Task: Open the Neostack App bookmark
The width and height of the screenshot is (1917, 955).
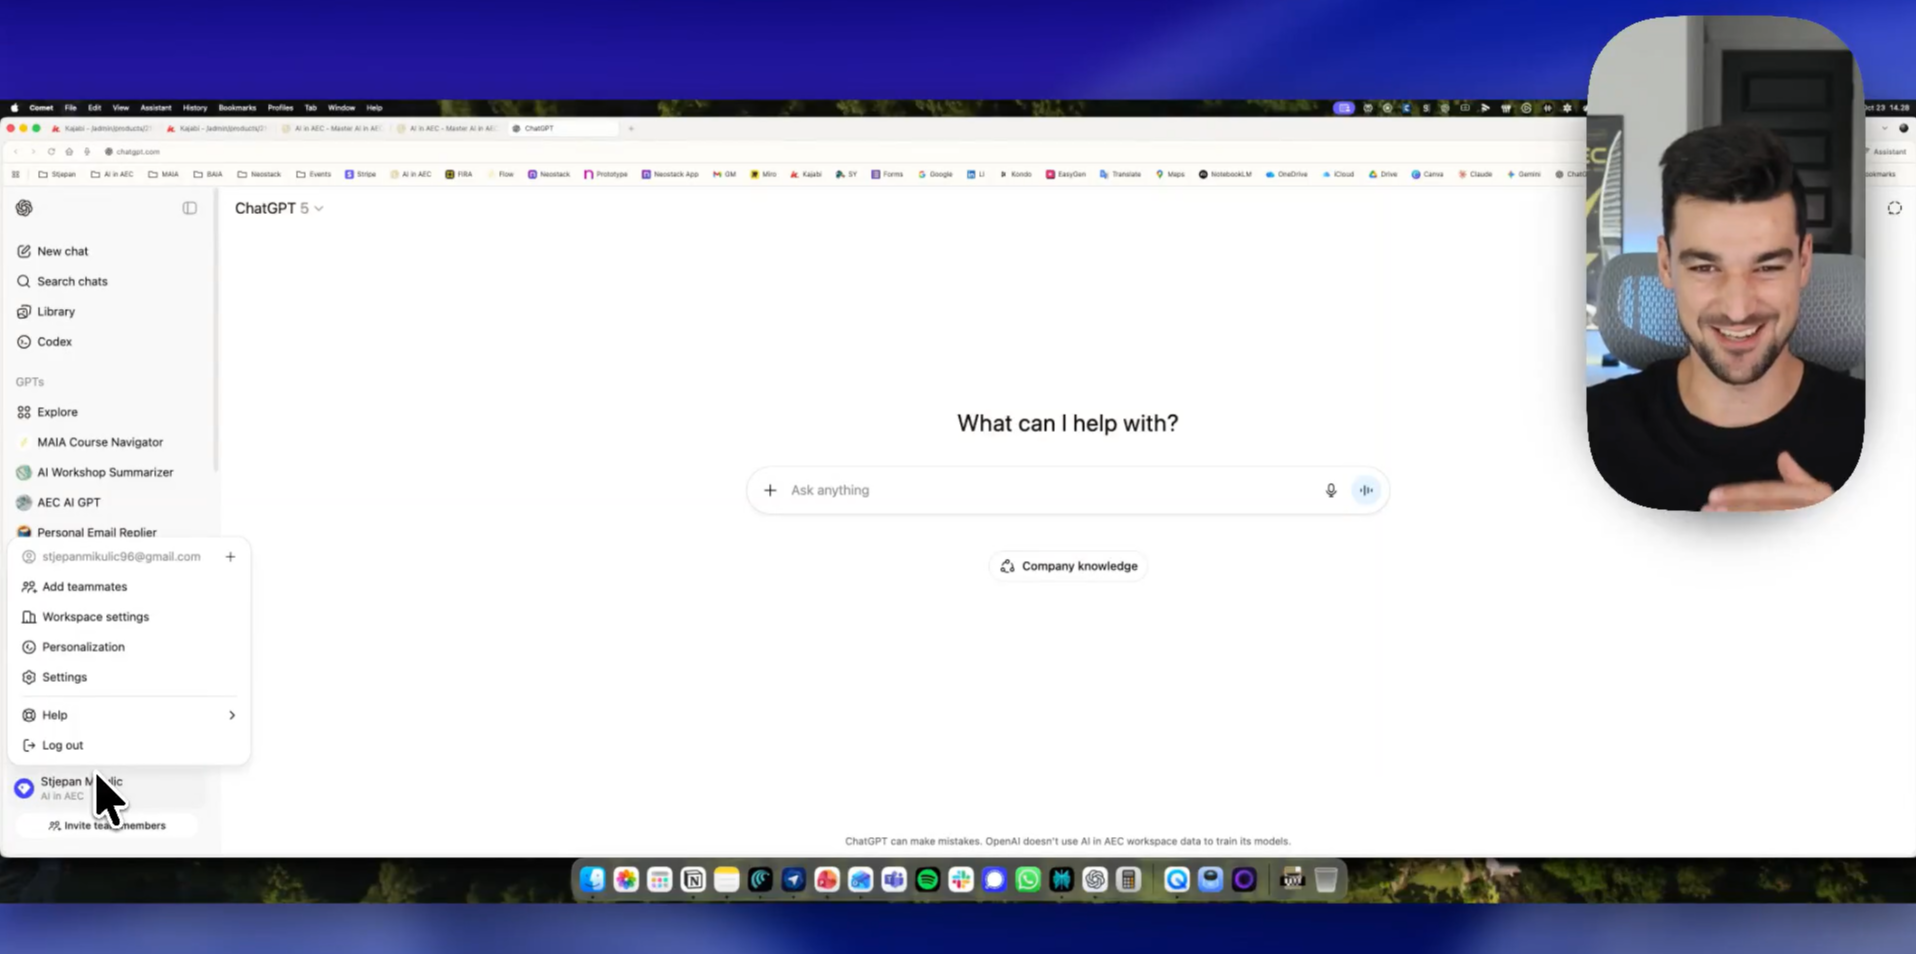Action: pos(670,174)
